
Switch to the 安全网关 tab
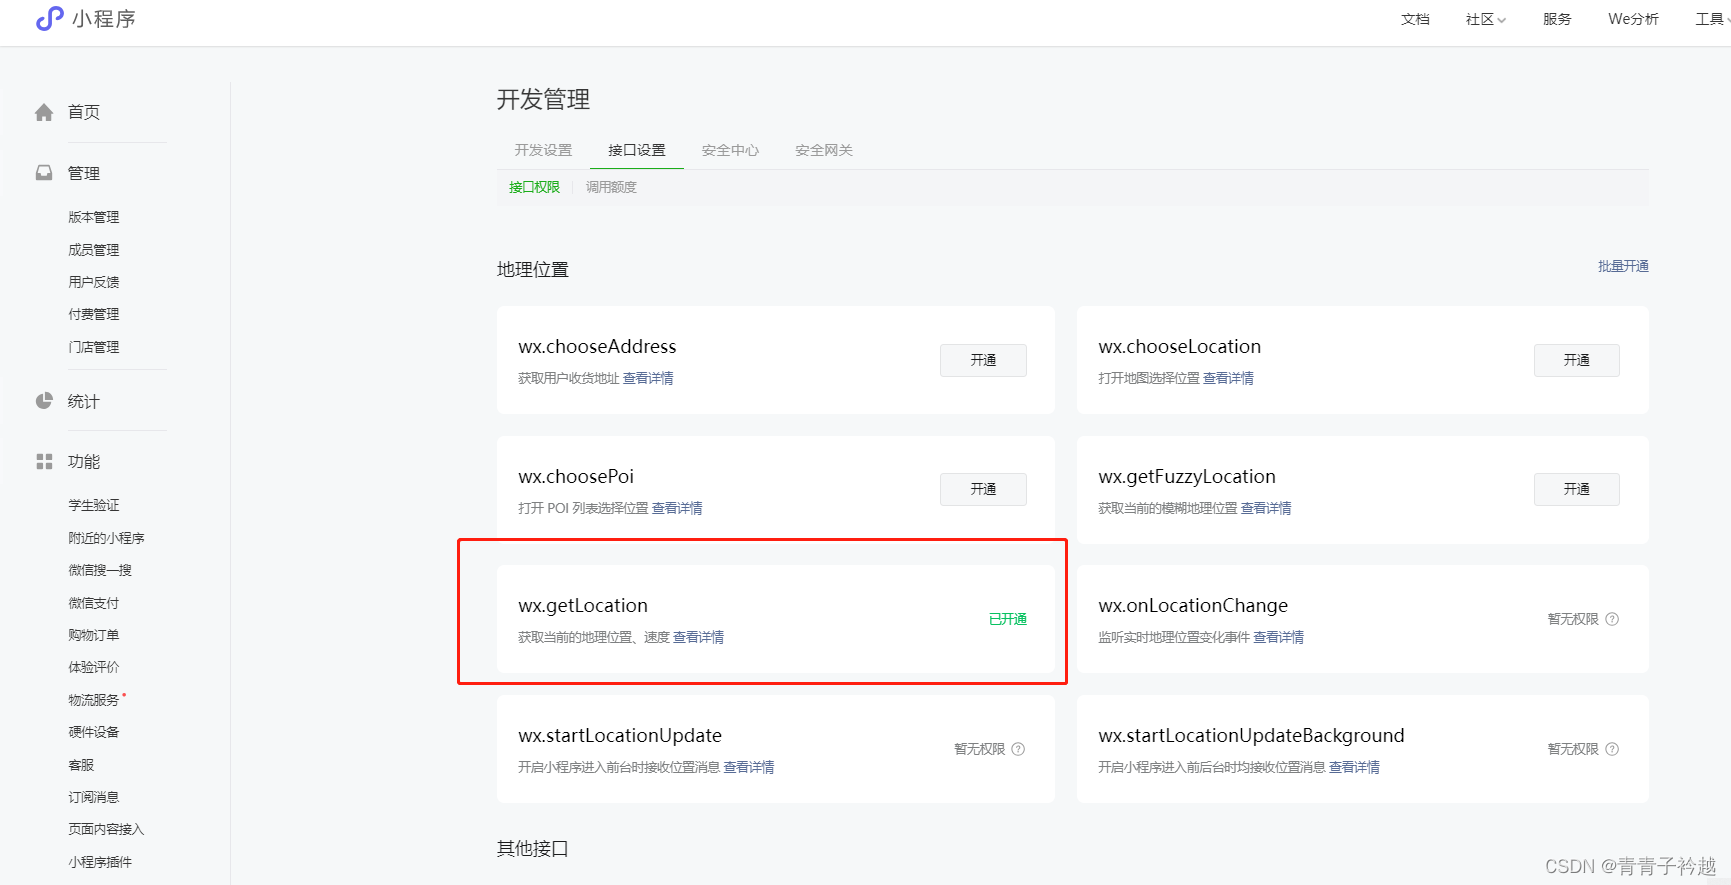(x=824, y=150)
